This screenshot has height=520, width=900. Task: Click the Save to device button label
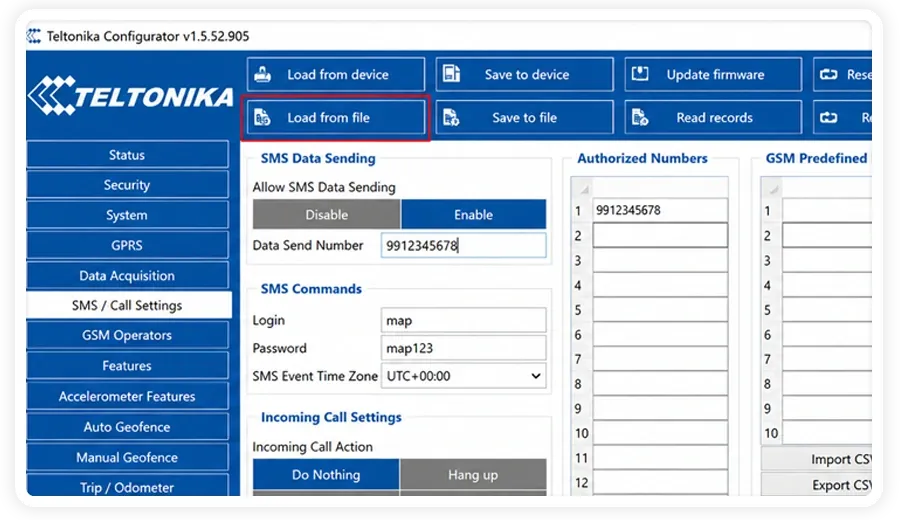click(x=526, y=75)
